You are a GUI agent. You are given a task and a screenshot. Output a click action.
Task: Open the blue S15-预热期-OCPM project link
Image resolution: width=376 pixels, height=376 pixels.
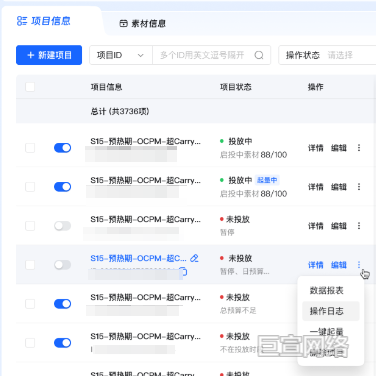click(138, 258)
